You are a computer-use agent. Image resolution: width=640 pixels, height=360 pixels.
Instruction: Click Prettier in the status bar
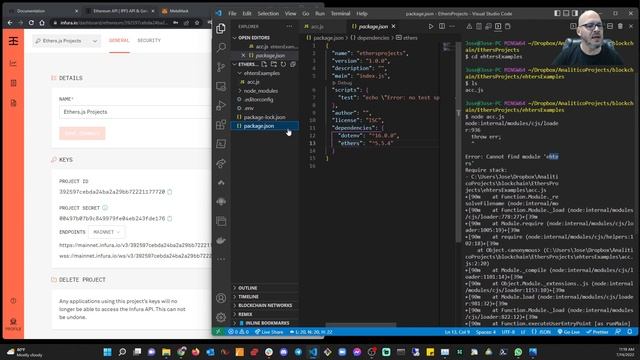597,332
